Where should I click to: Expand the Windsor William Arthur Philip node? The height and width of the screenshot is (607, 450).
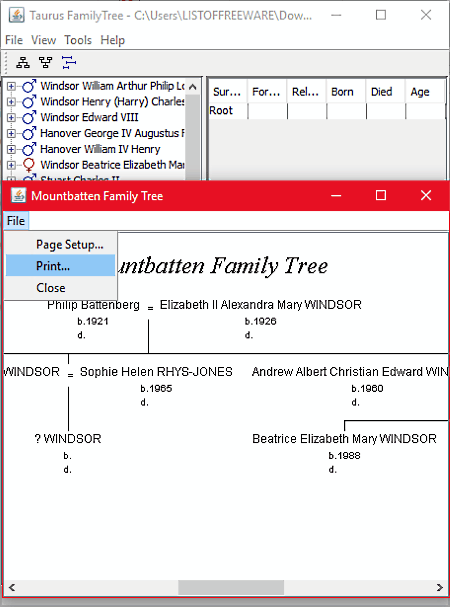(x=11, y=86)
